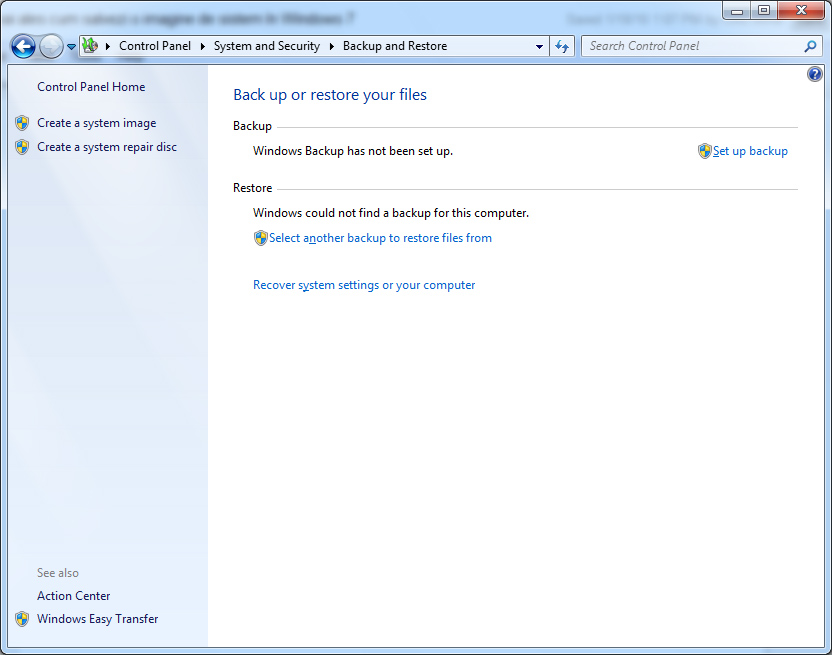Screen dimensions: 832x655
Task: Open Action Center from See also
Action: pyautogui.click(x=74, y=596)
